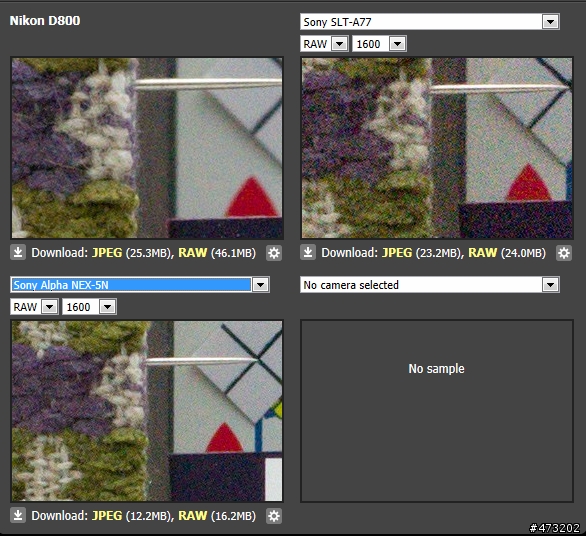Expand RAW format dropdown for Sony SLT-A77
Image resolution: width=586 pixels, height=536 pixels.
point(324,44)
